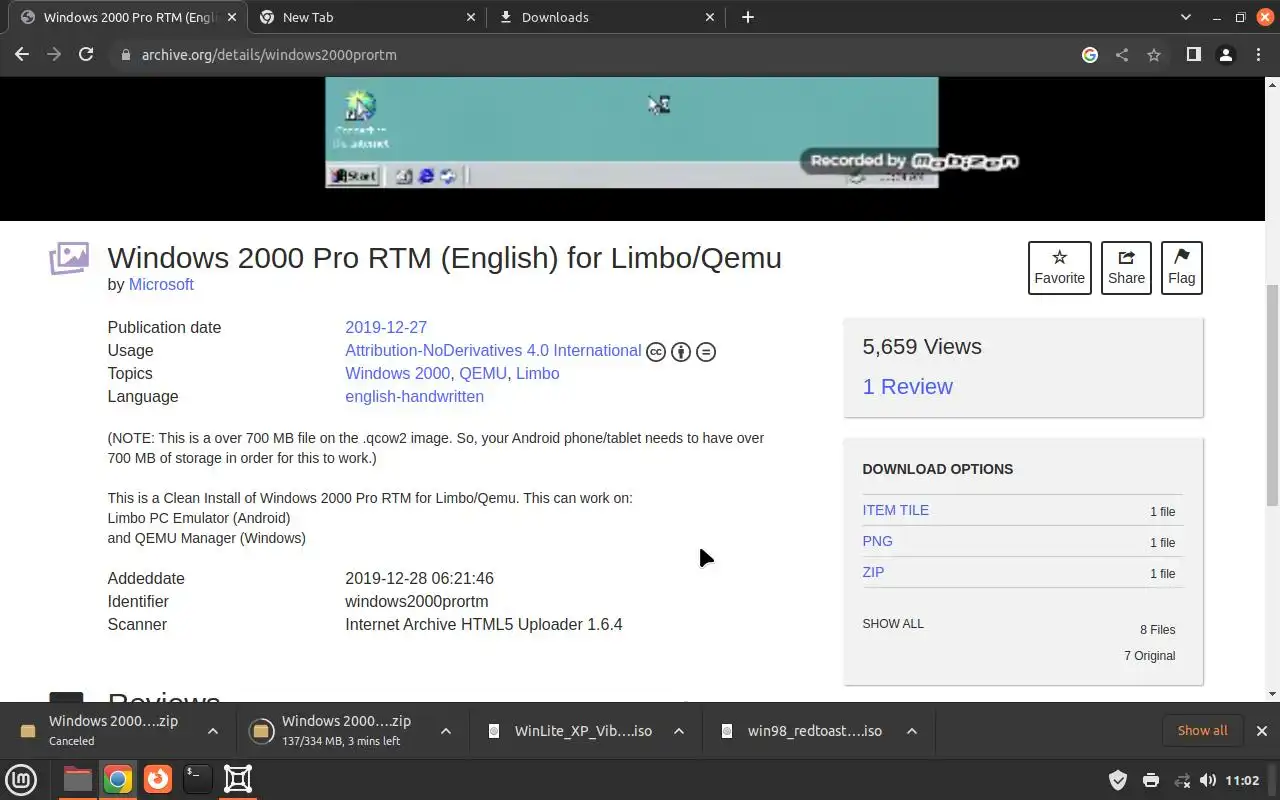1280x800 pixels.
Task: Flag this archive item
Action: [x=1181, y=268]
